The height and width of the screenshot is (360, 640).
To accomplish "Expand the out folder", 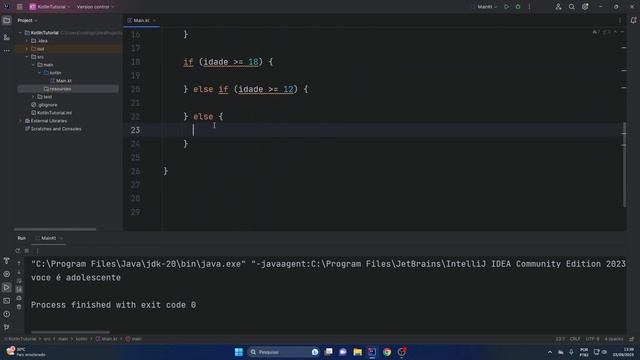I will (27, 49).
